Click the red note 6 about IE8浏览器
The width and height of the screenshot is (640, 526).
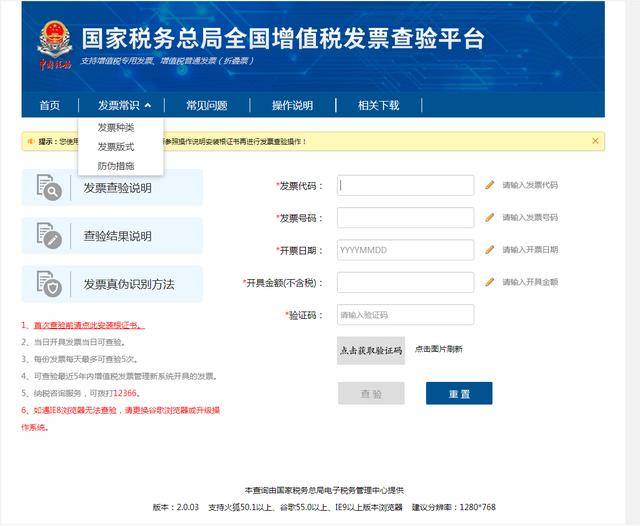tap(121, 419)
